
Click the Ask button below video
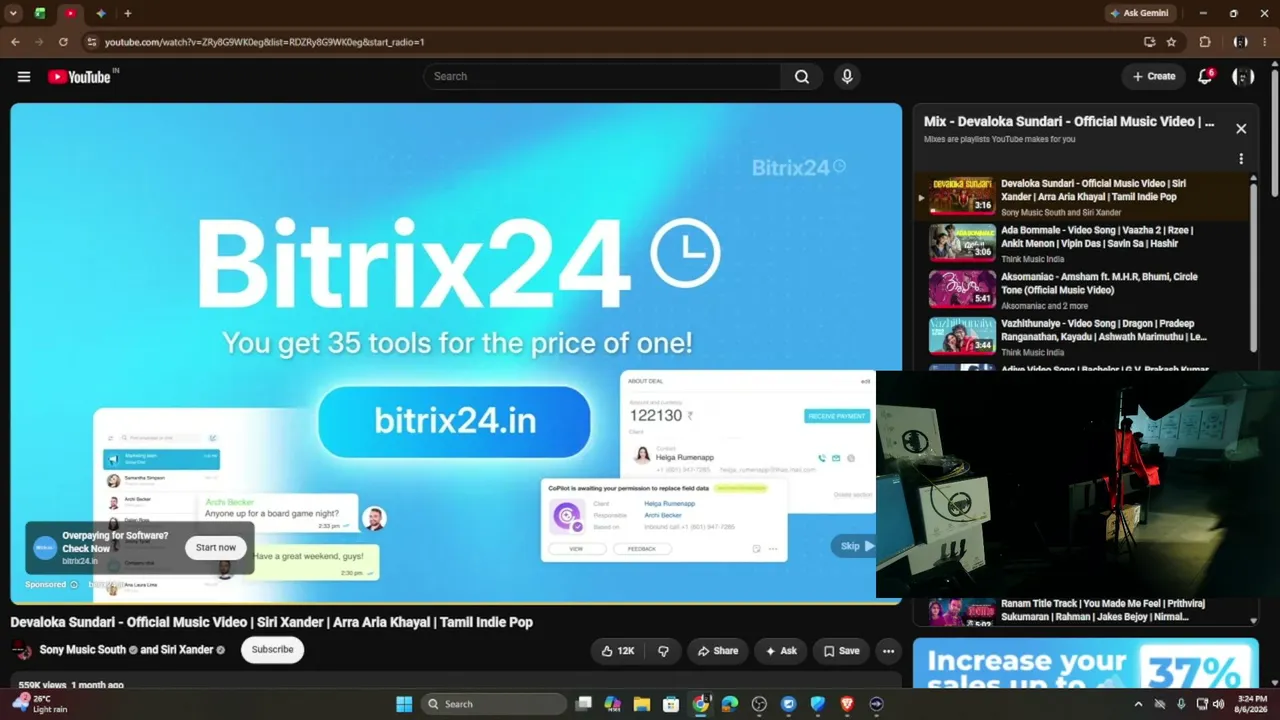[781, 651]
